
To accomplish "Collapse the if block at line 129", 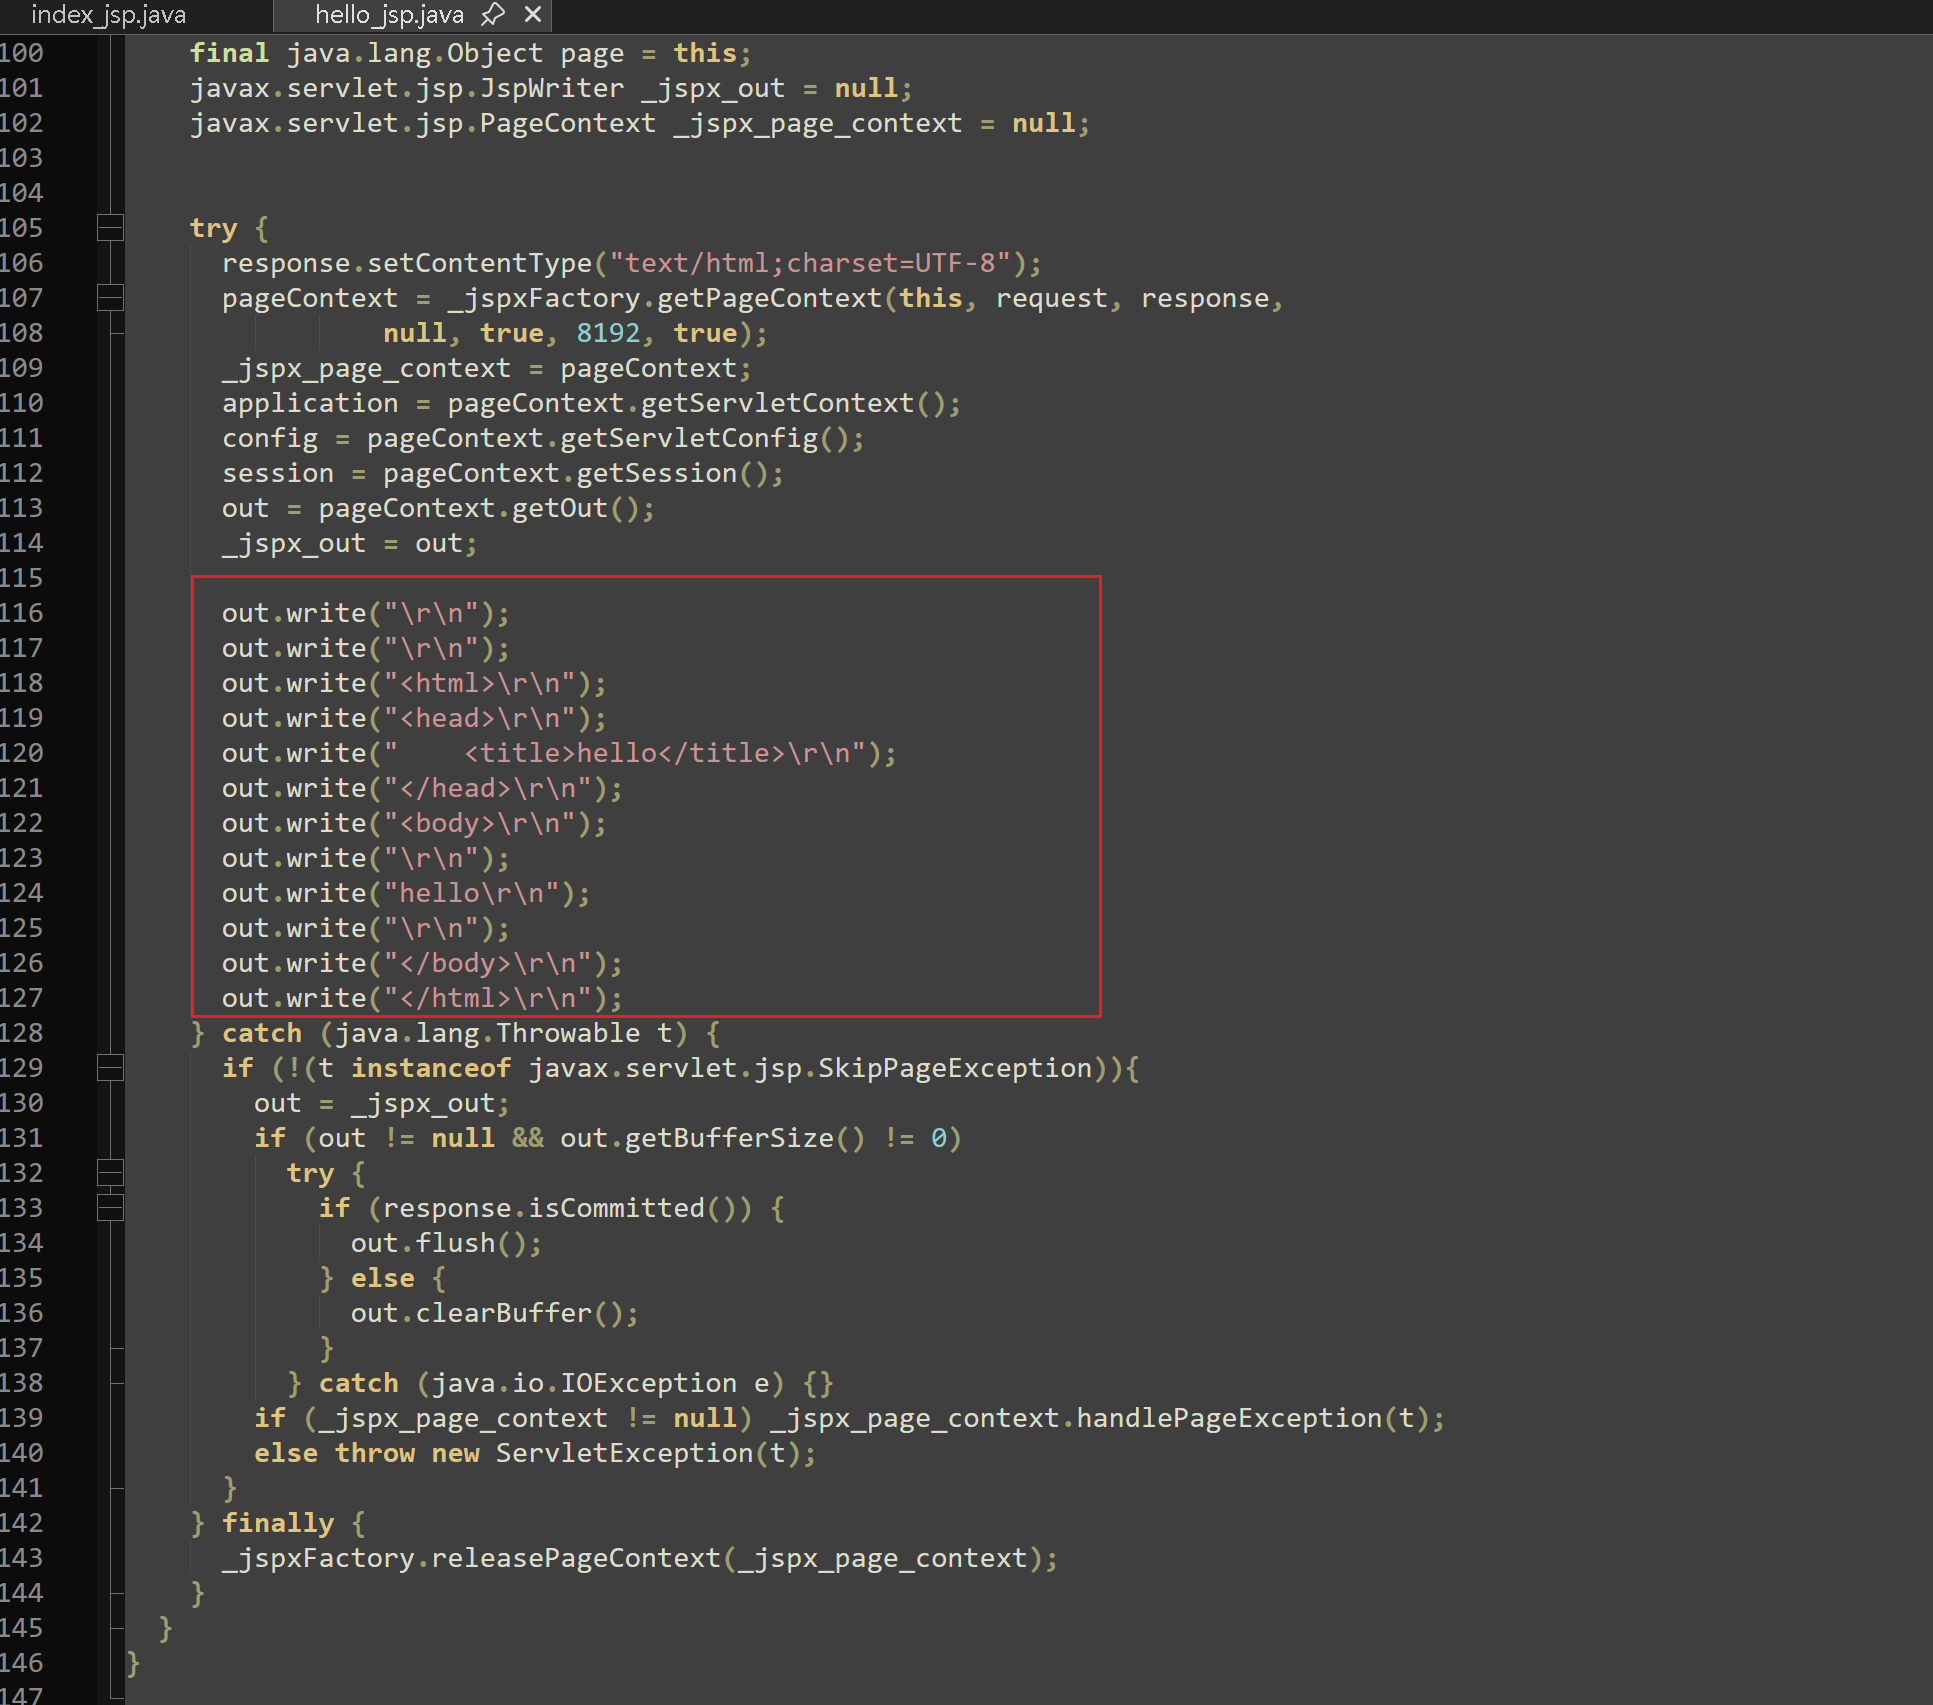I will (x=110, y=1068).
